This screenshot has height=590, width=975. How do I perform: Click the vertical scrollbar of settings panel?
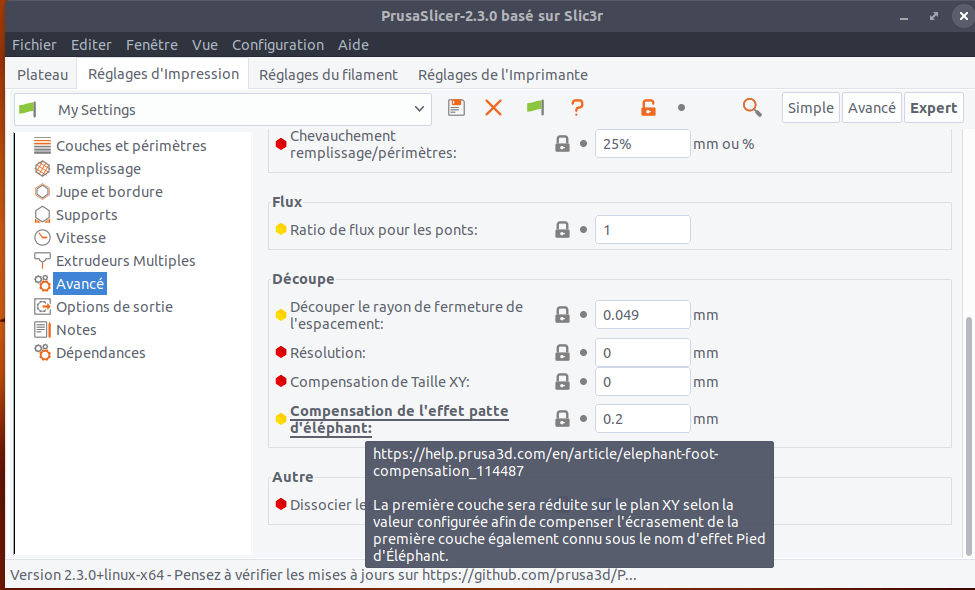click(968, 435)
